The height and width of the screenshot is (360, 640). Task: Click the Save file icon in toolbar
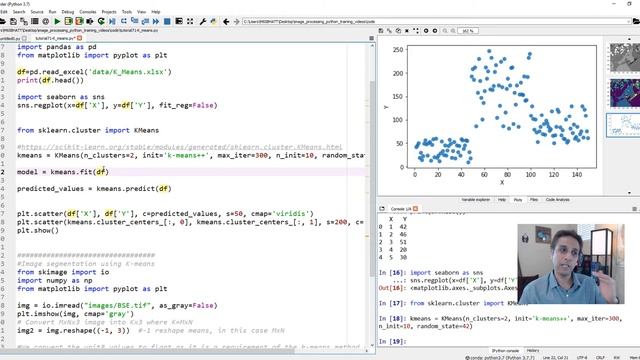pos(13,21)
